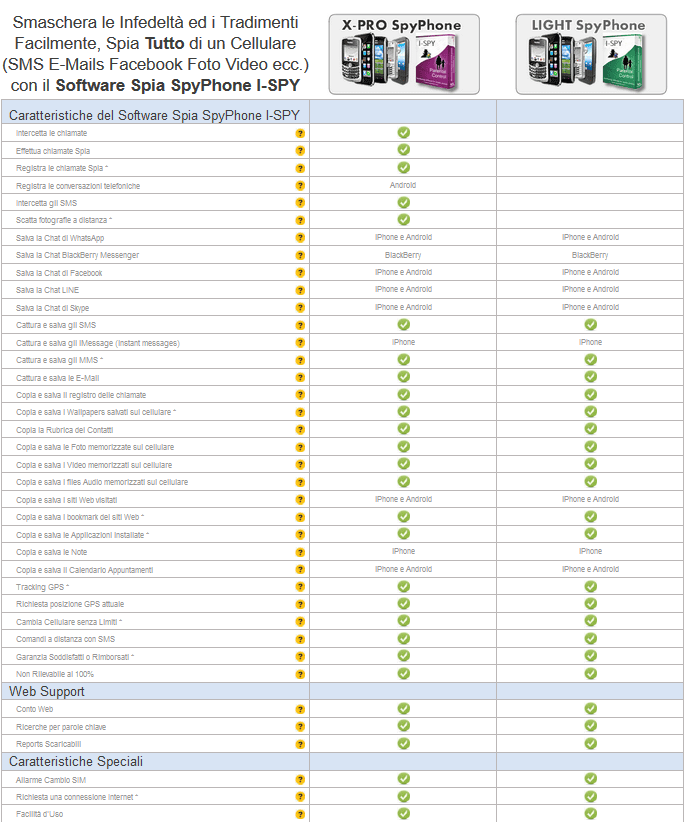Click help icon for Salva la Chat di Facebook
This screenshot has width=686, height=822.
[x=300, y=273]
